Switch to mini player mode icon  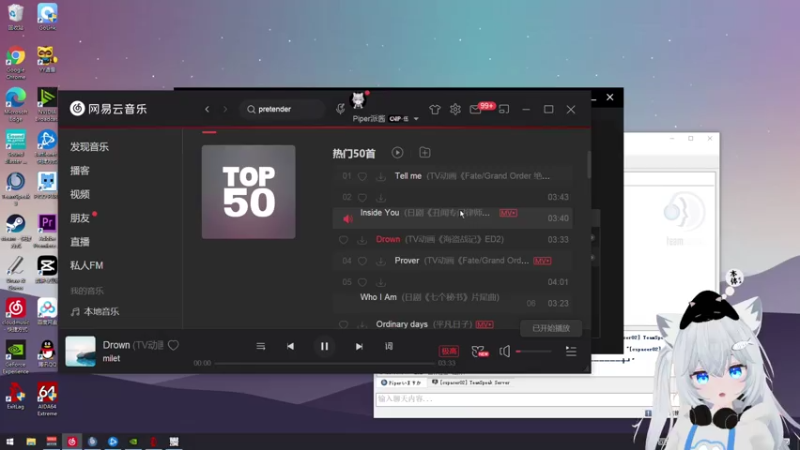504,109
